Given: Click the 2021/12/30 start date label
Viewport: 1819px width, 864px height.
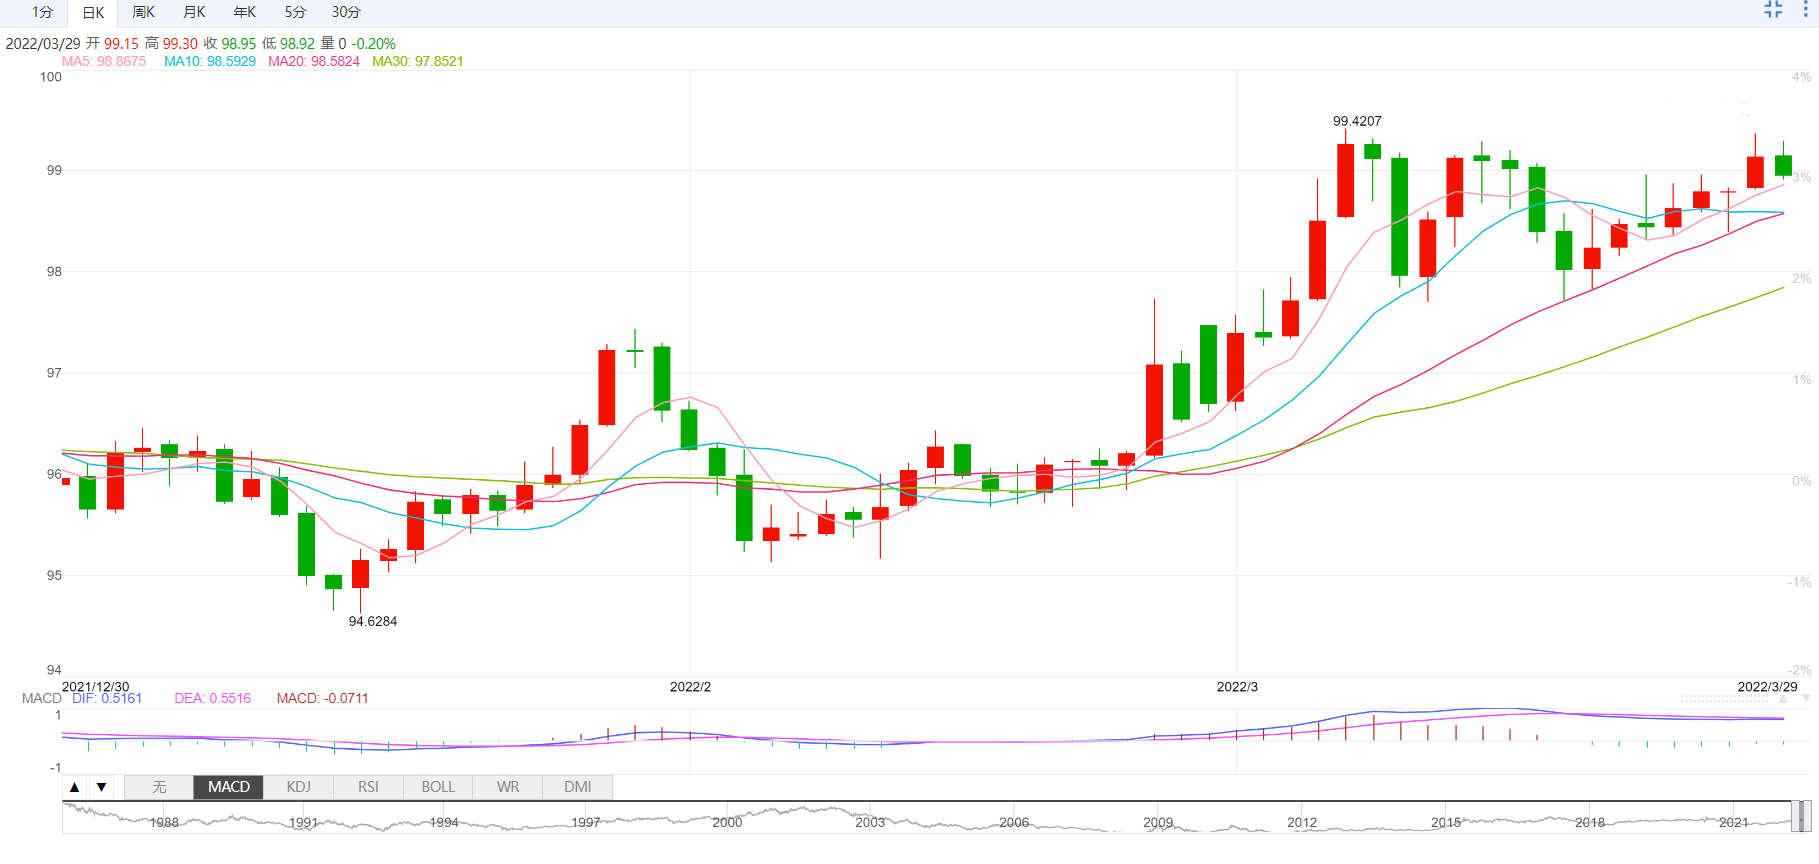Looking at the screenshot, I should pyautogui.click(x=96, y=687).
